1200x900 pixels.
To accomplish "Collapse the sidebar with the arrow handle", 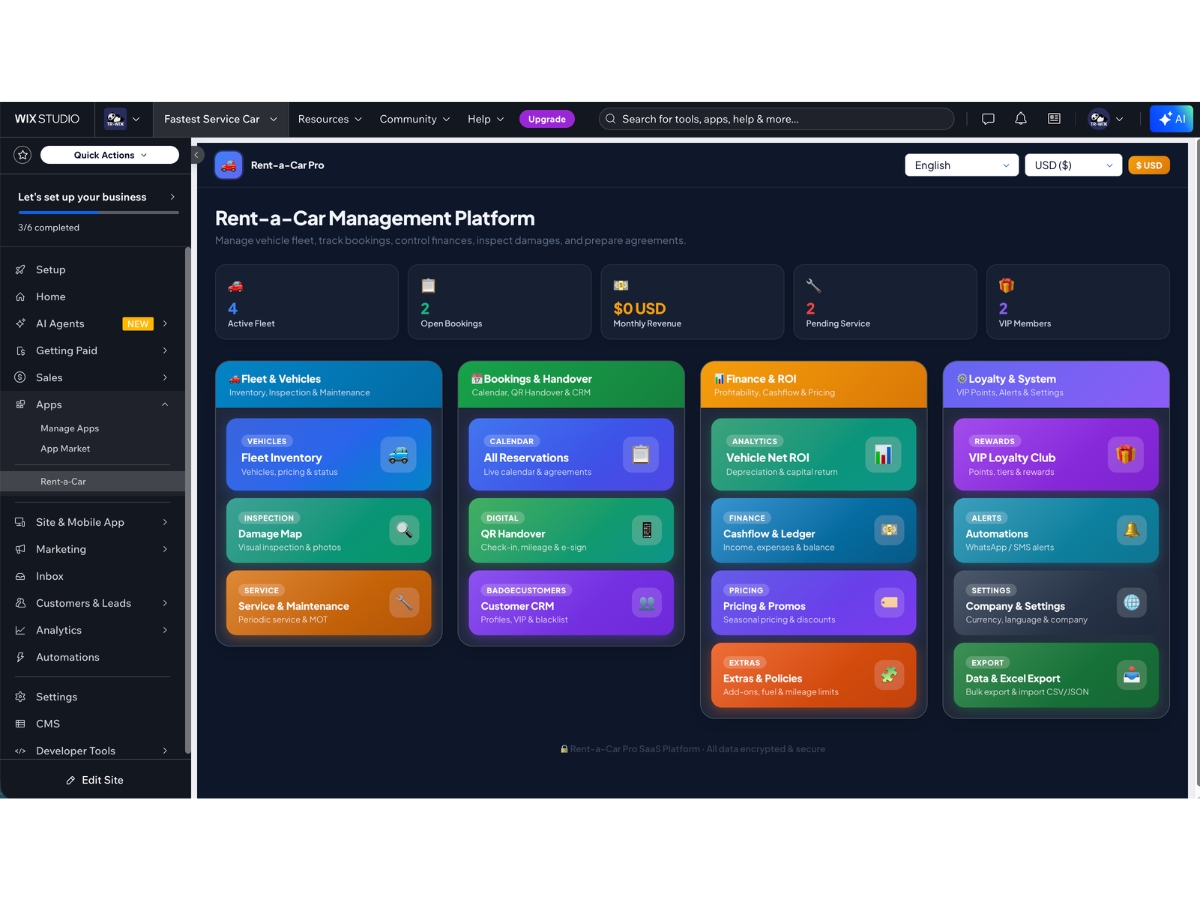I will [x=197, y=155].
